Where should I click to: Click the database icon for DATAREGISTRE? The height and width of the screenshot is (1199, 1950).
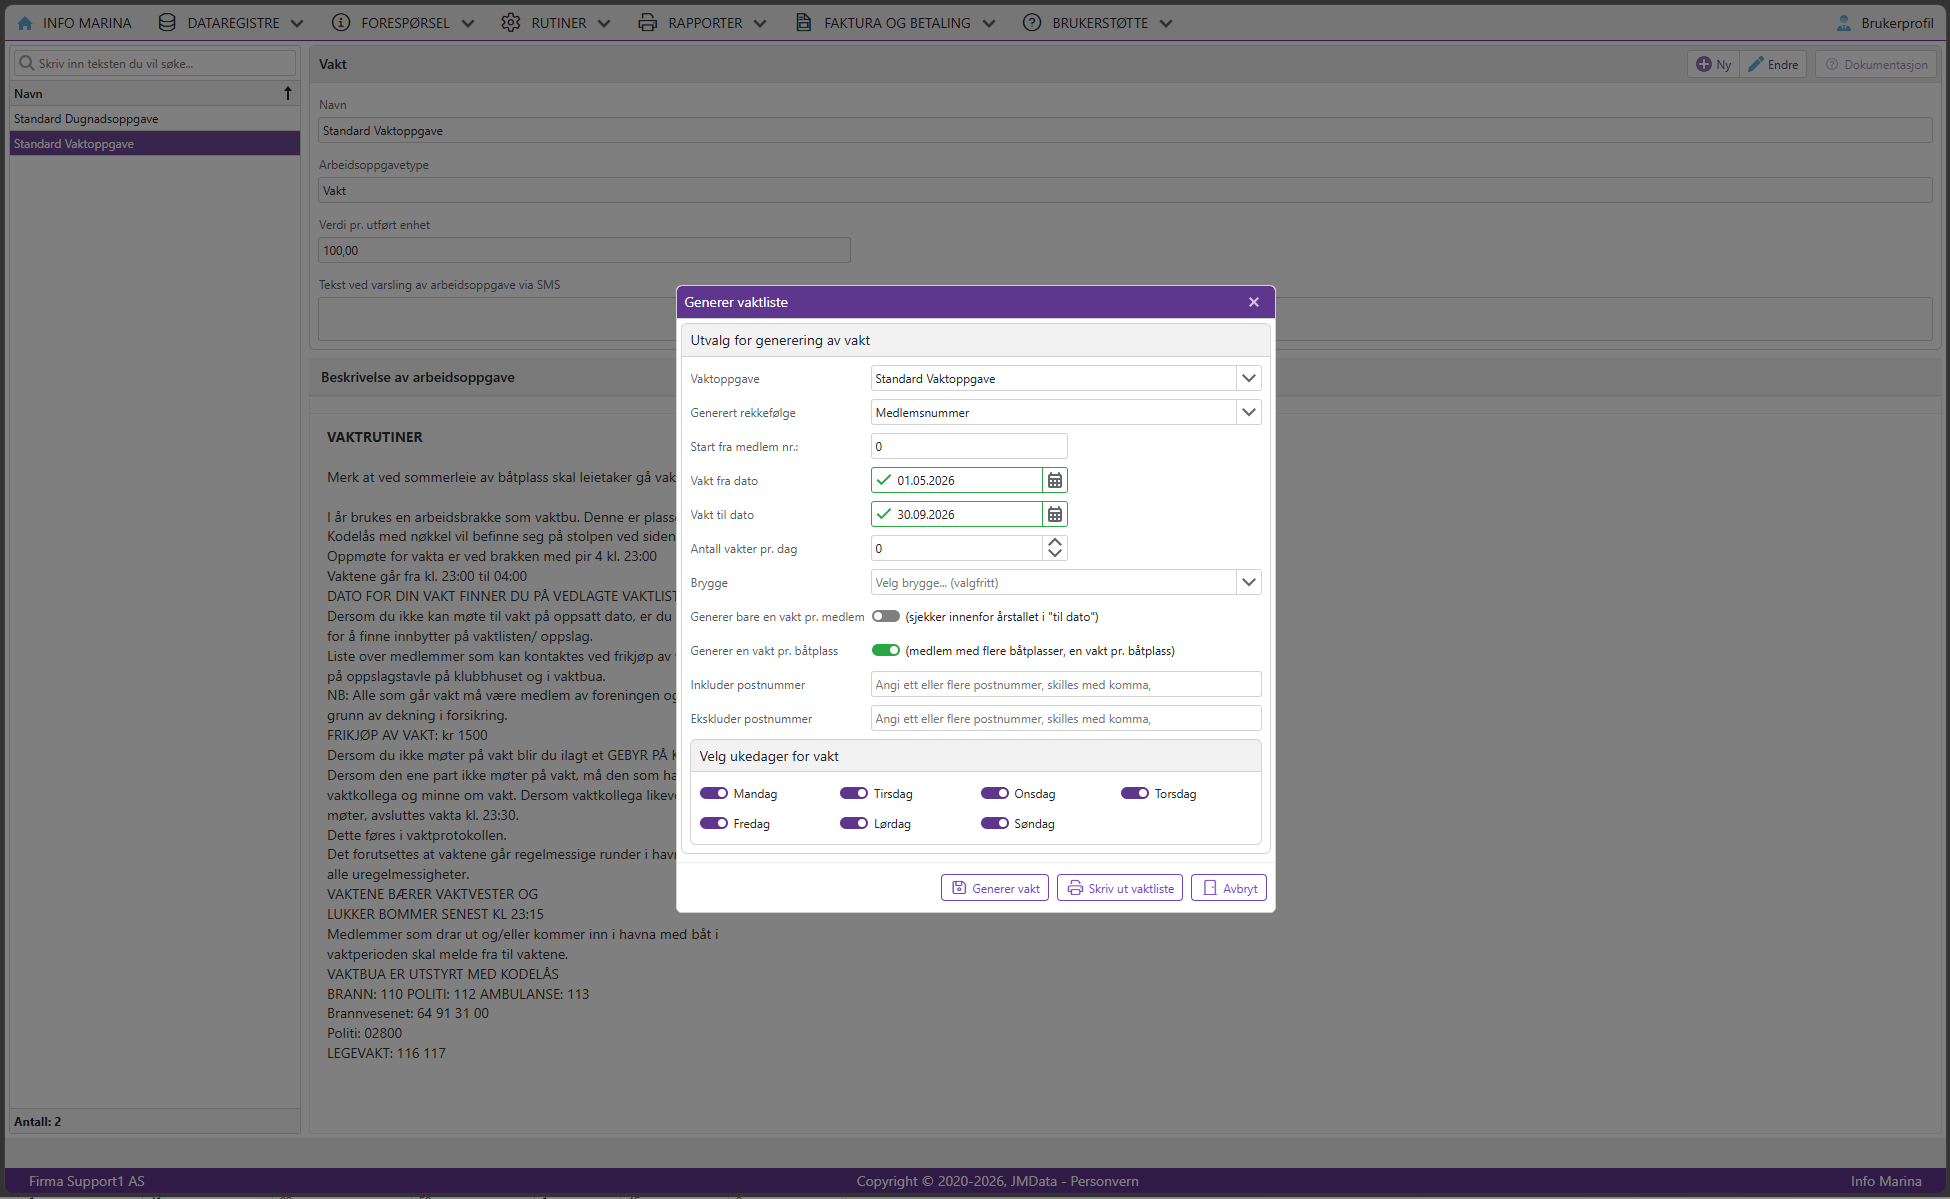point(167,22)
